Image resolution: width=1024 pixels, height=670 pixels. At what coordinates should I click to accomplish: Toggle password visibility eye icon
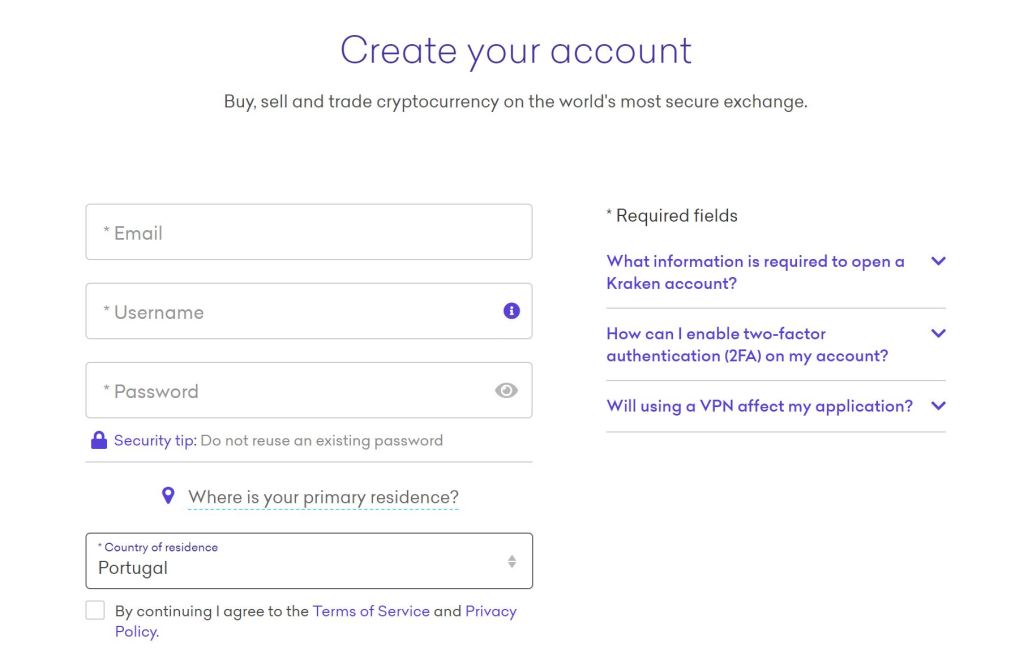[x=506, y=391]
